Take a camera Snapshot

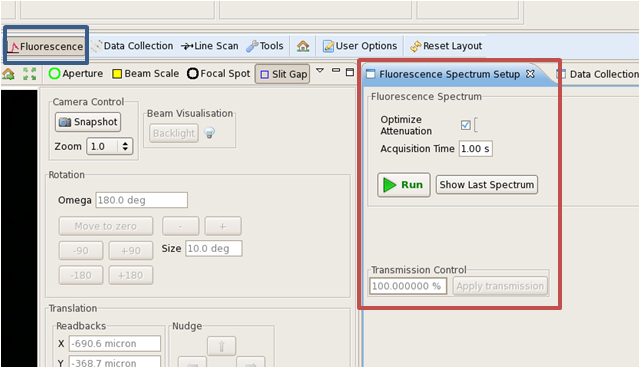88,122
